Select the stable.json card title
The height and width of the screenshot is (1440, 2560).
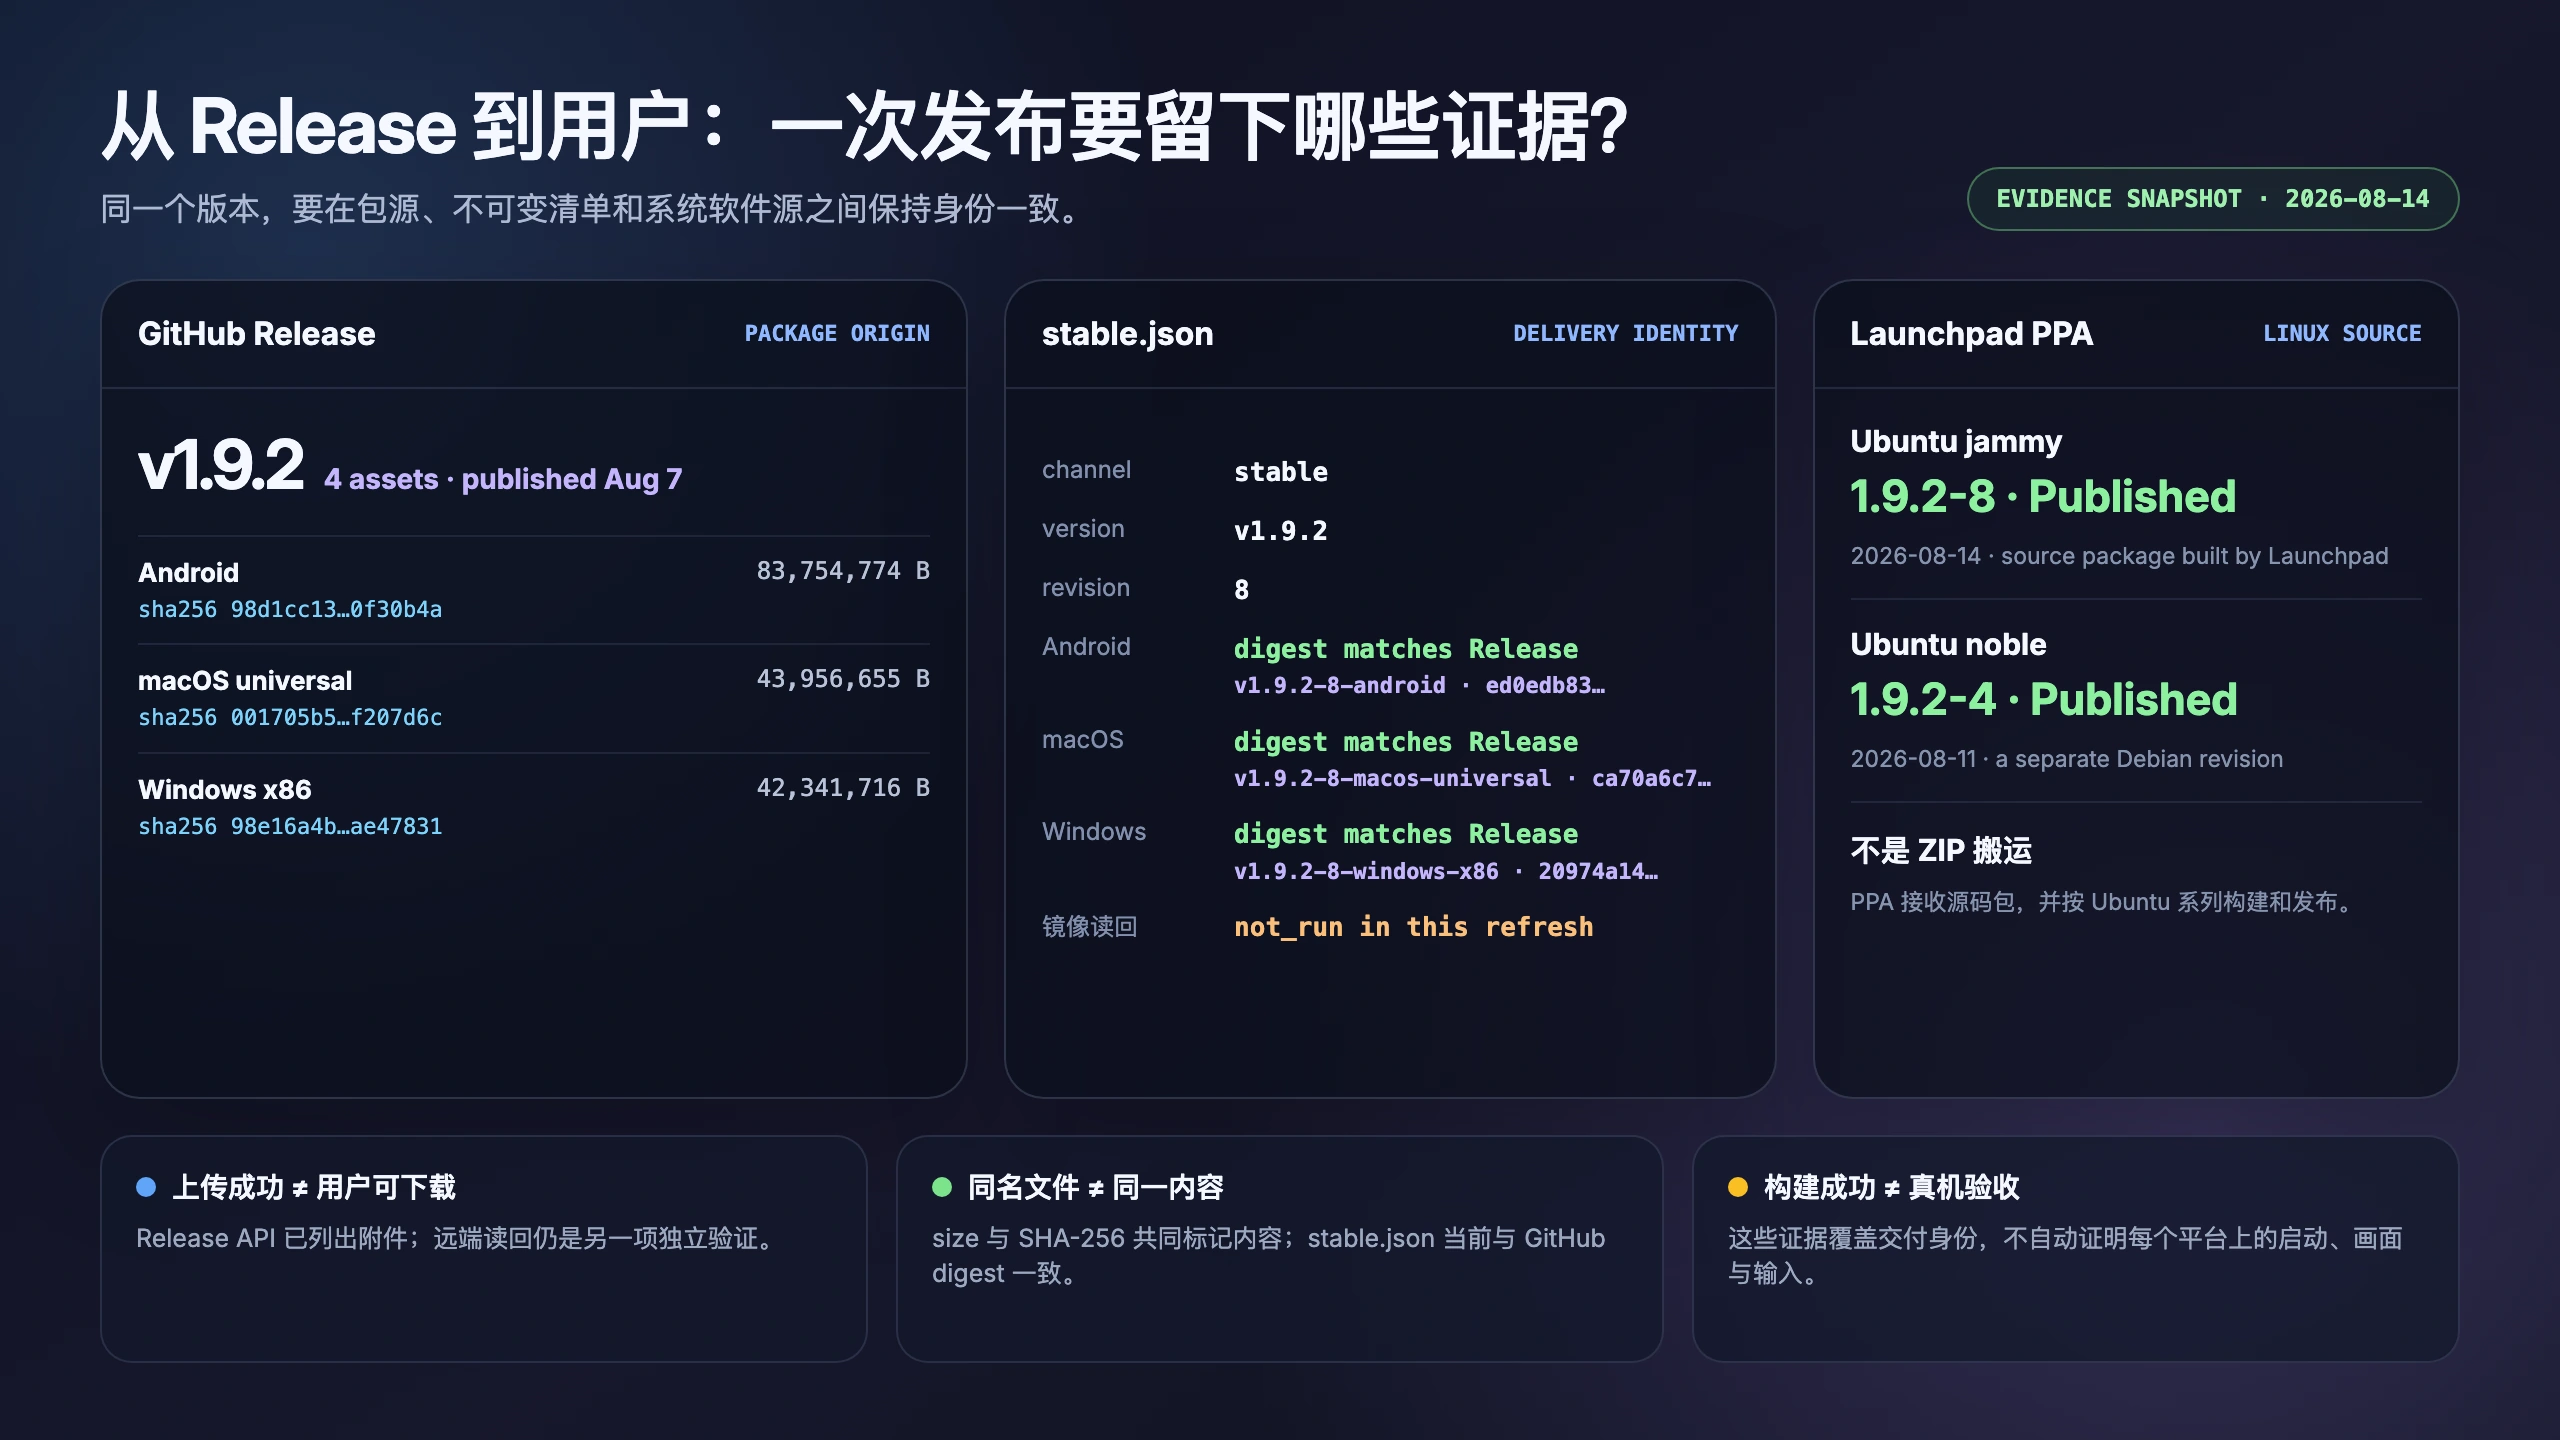[1128, 333]
